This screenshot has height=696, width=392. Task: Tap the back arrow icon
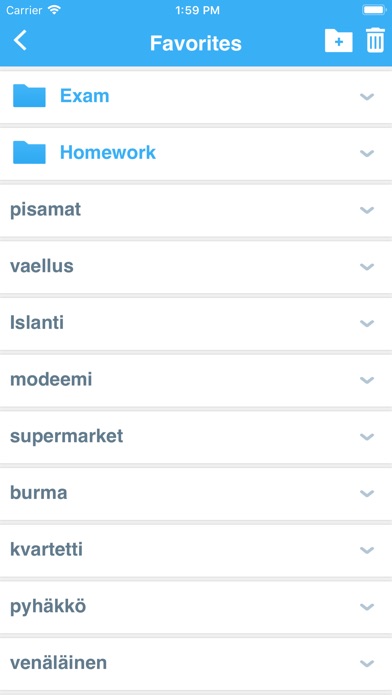point(20,40)
